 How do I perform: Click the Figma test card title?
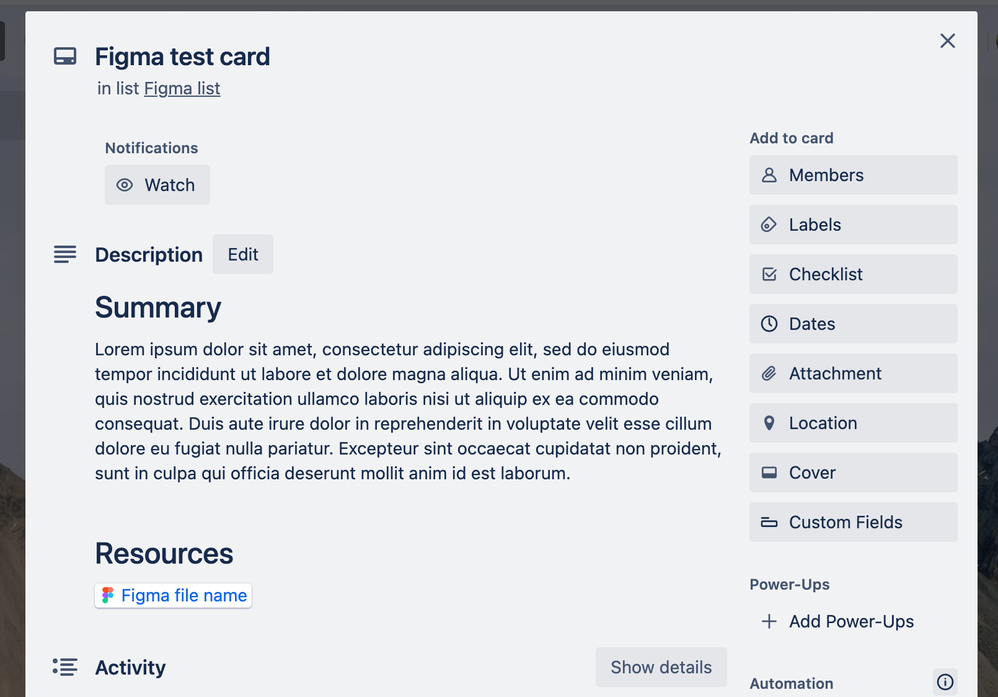(x=182, y=57)
